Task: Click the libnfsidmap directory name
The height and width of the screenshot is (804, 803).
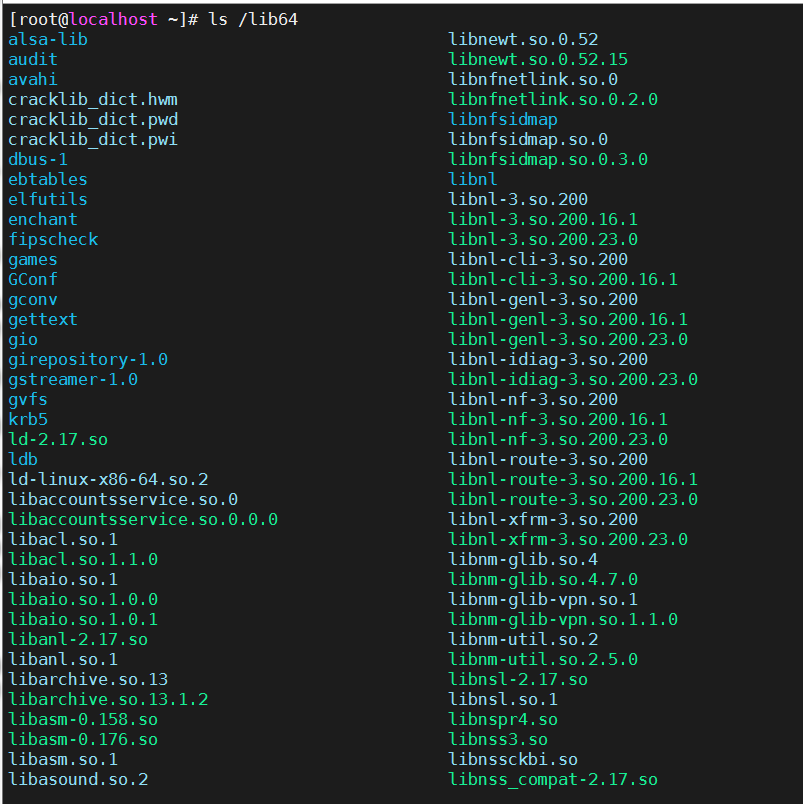Action: [x=503, y=119]
